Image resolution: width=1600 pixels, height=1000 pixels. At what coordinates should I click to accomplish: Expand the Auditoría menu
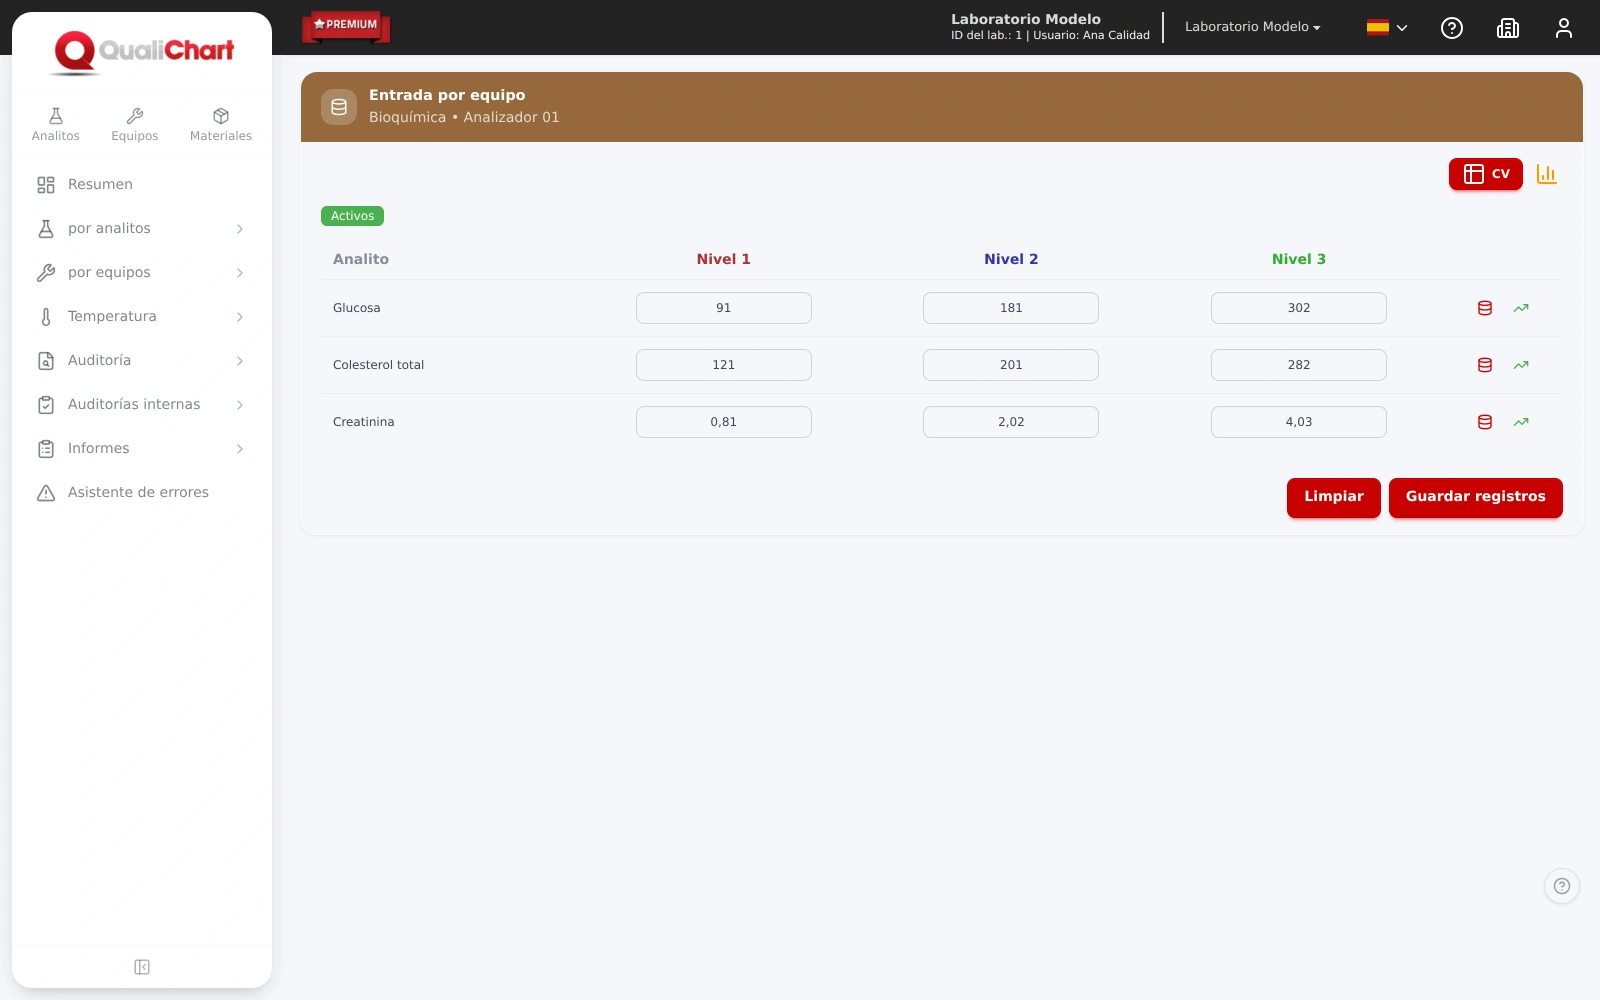142,361
